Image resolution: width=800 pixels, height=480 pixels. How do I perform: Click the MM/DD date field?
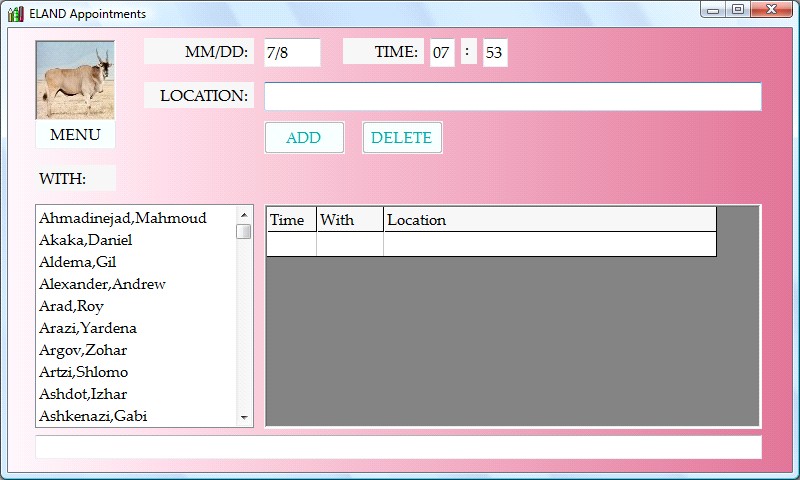(x=291, y=53)
